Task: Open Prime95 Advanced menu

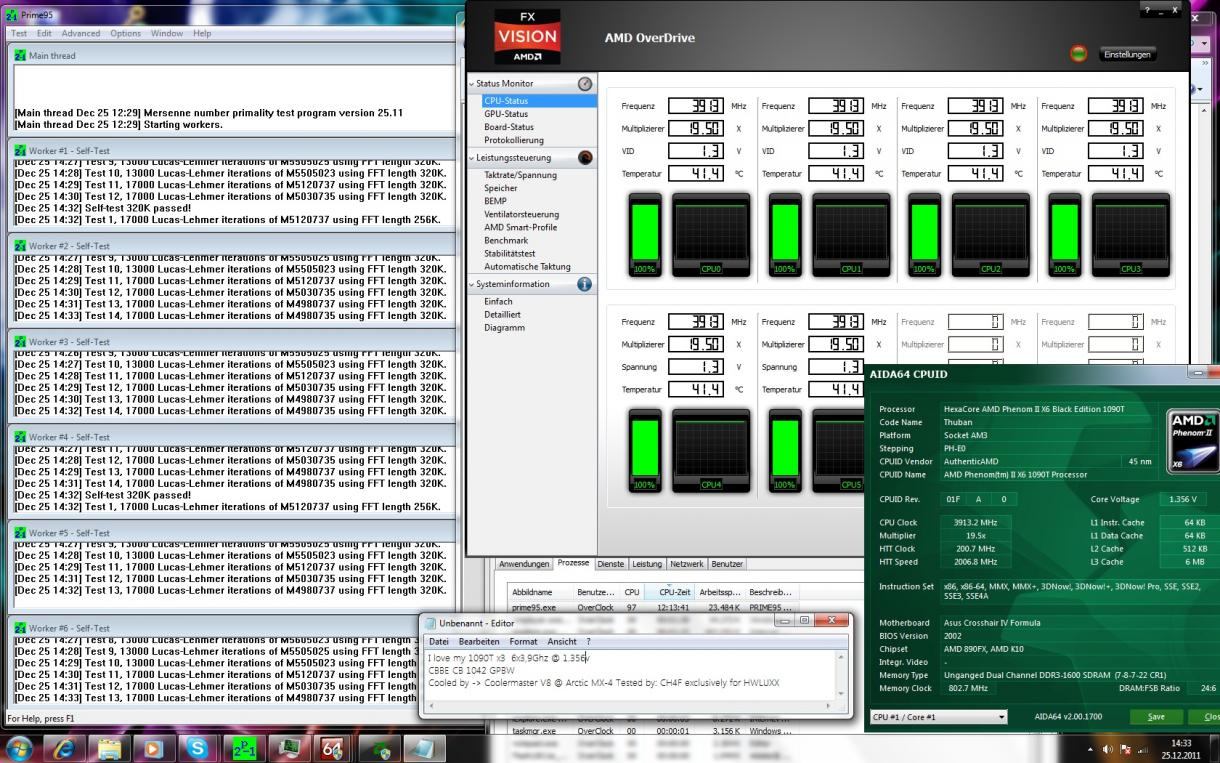Action: click(81, 33)
